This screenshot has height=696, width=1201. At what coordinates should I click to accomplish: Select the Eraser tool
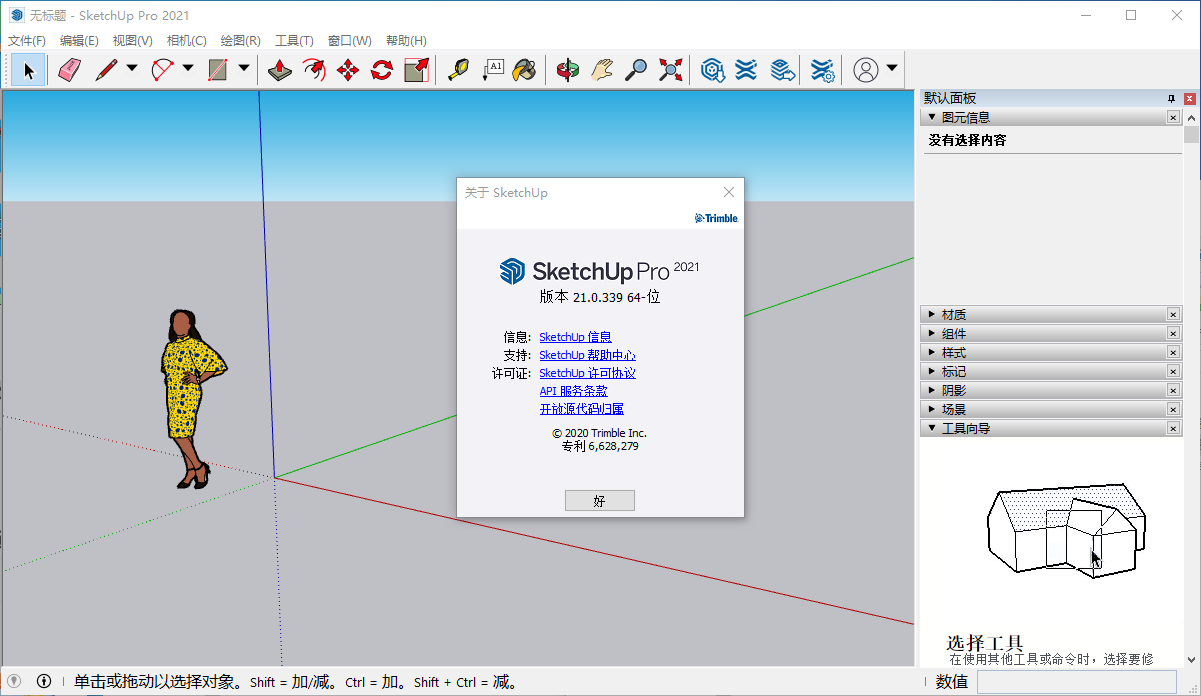(69, 70)
